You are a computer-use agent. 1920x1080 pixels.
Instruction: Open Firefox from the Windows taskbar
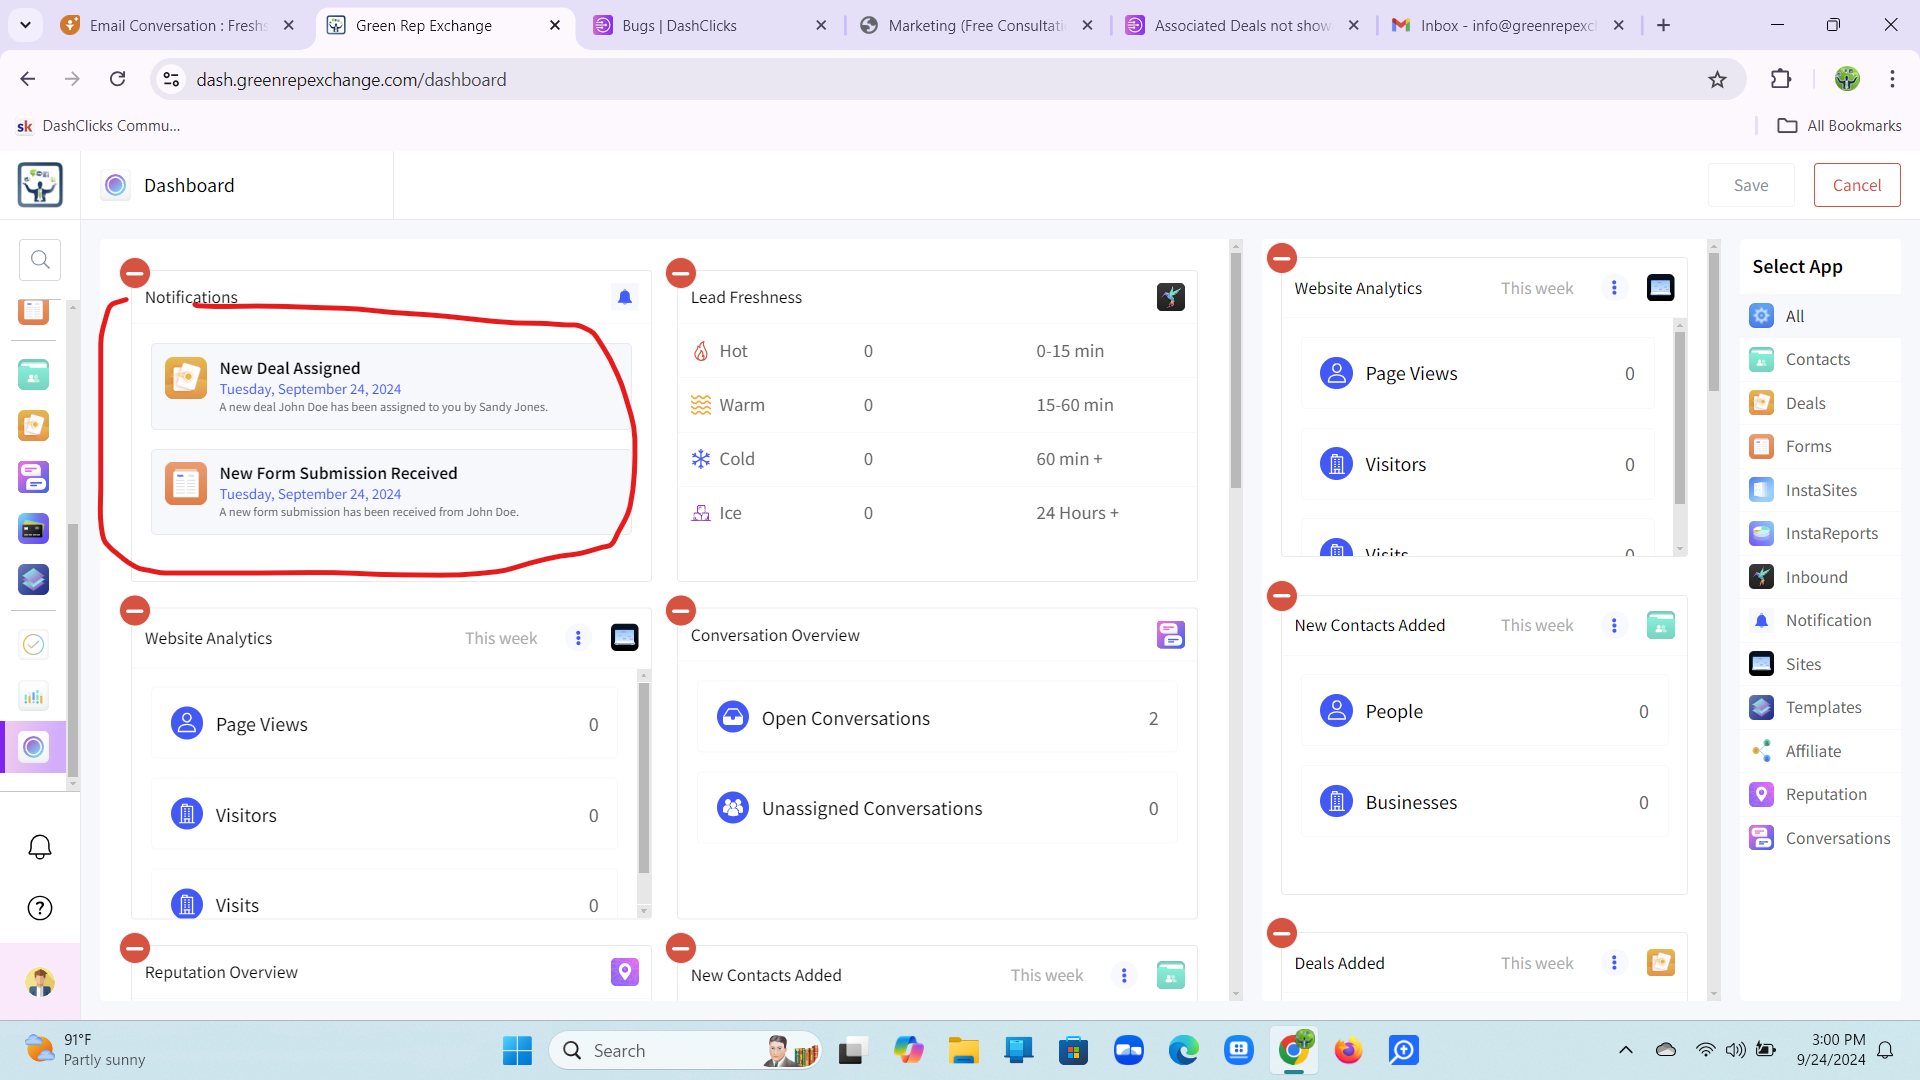point(1348,1050)
